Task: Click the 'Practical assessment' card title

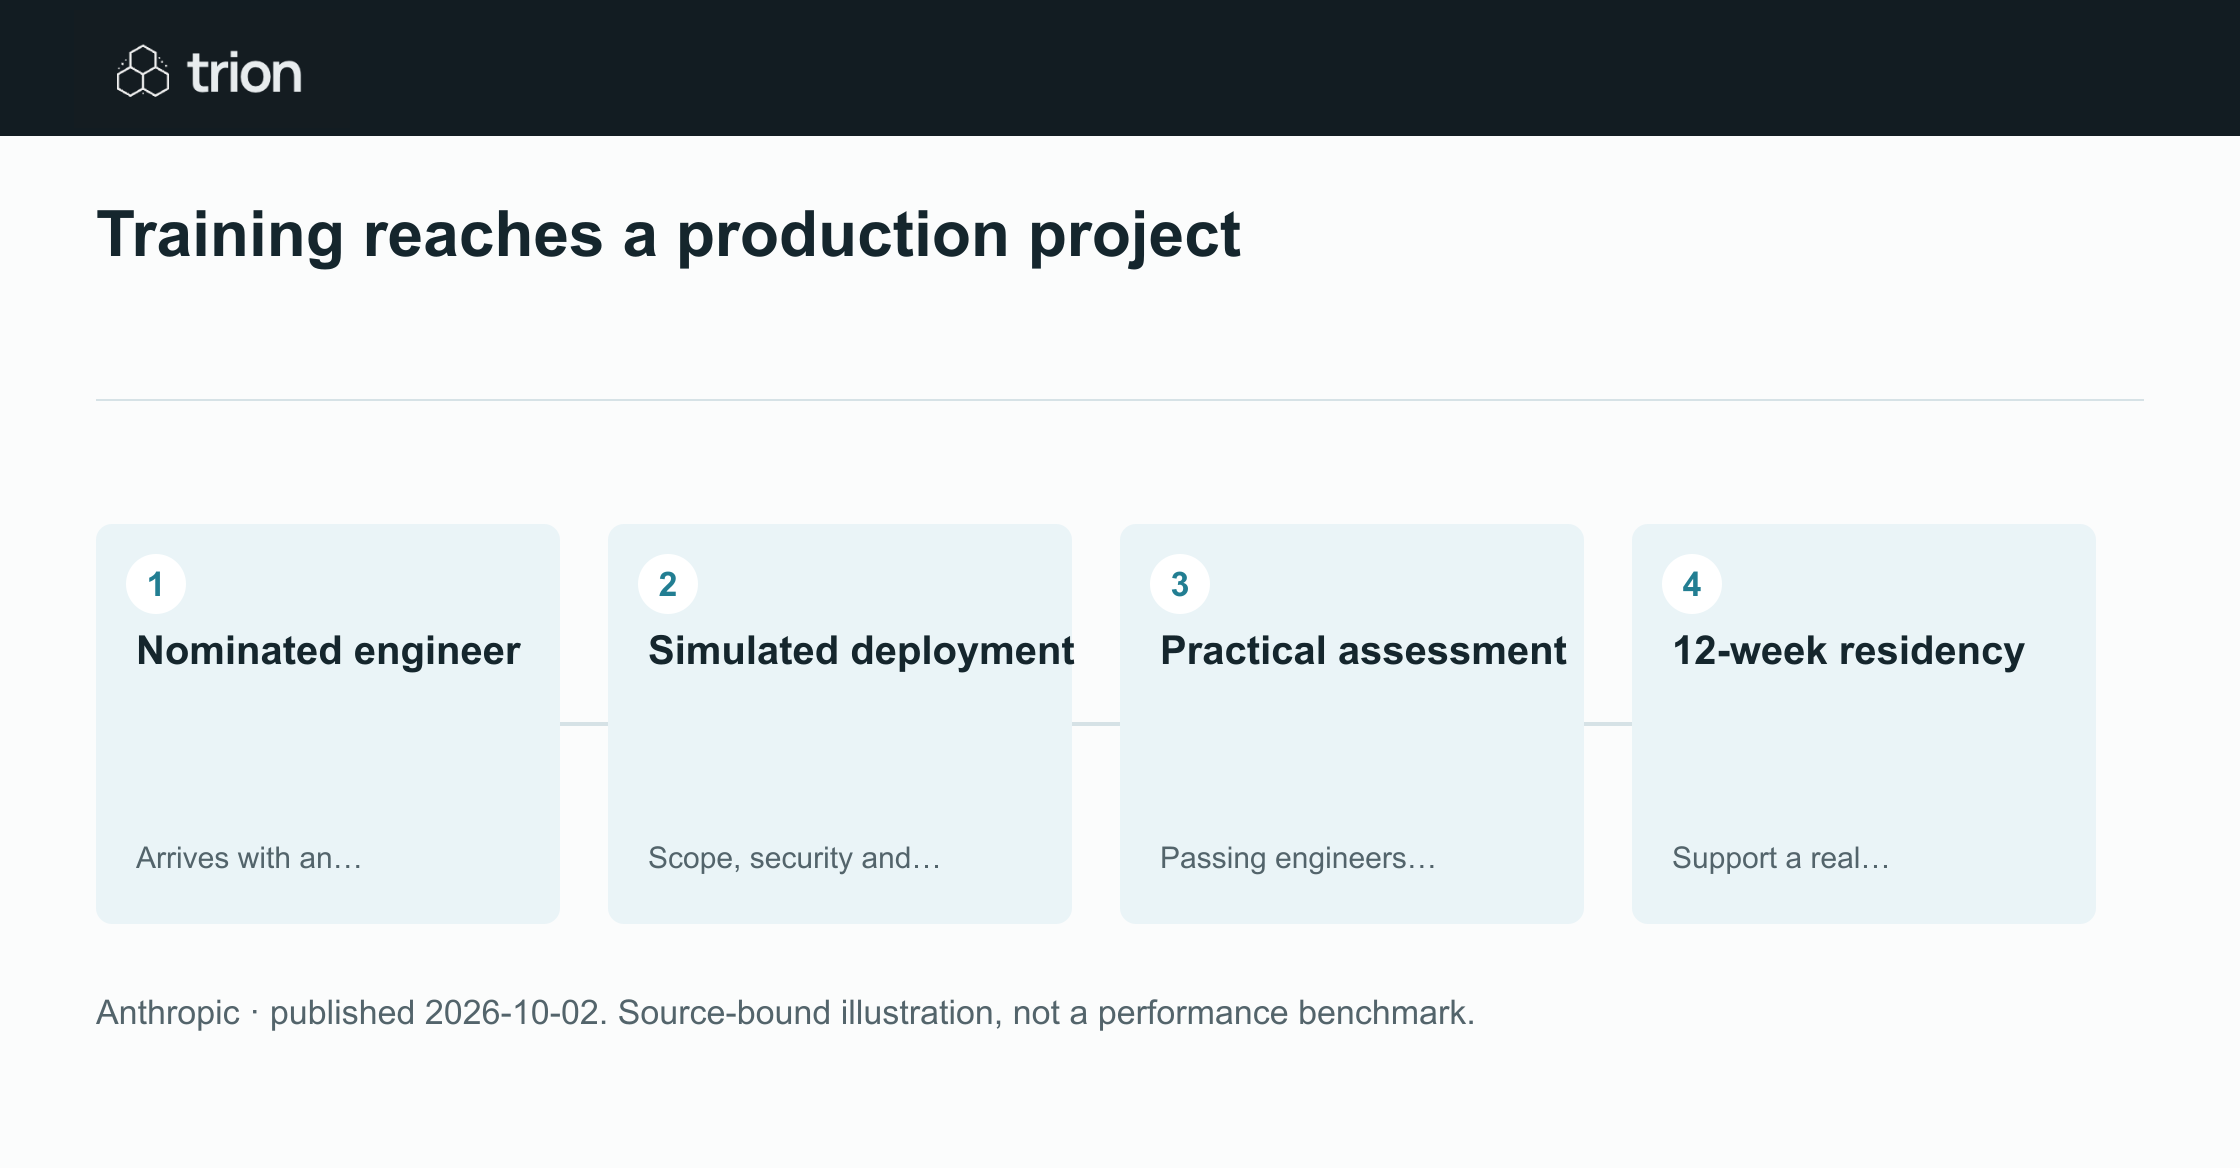Action: point(1363,651)
